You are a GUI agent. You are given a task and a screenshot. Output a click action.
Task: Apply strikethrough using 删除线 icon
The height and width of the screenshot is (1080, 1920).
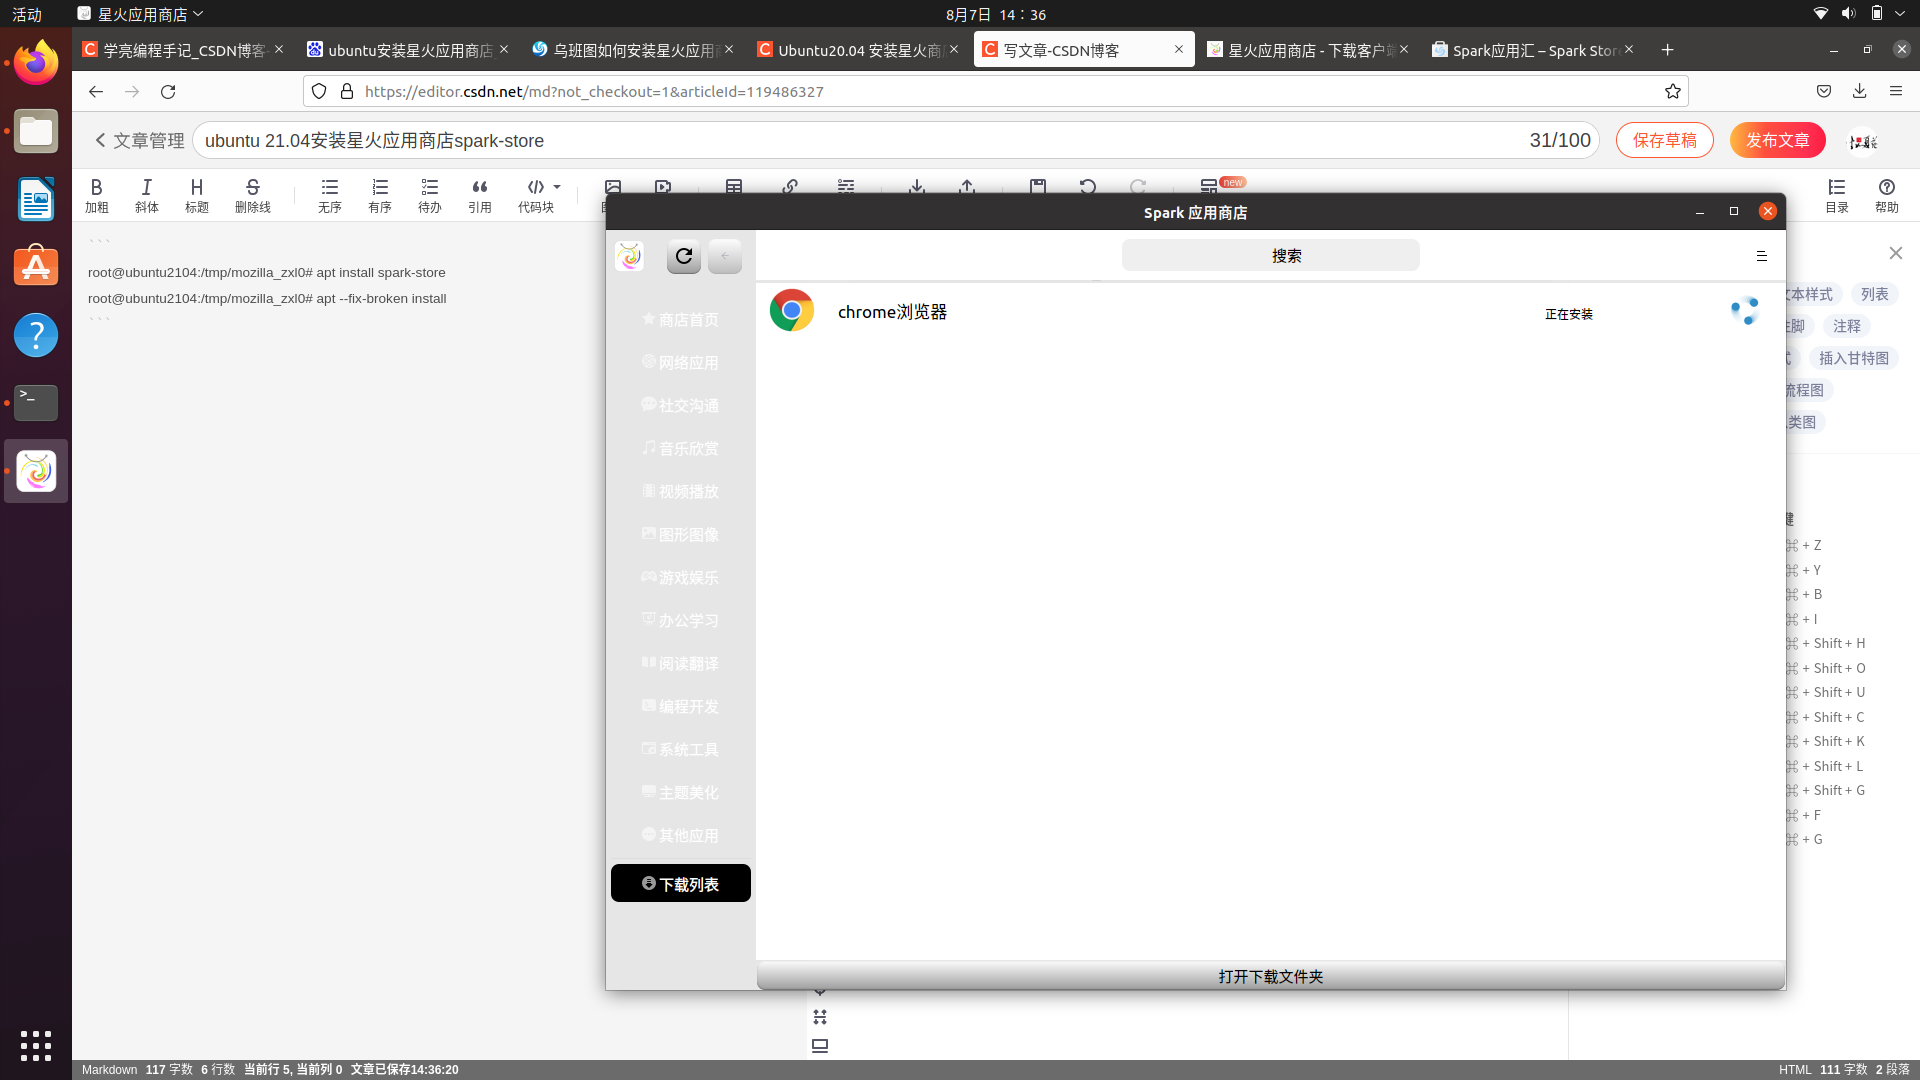pos(252,195)
